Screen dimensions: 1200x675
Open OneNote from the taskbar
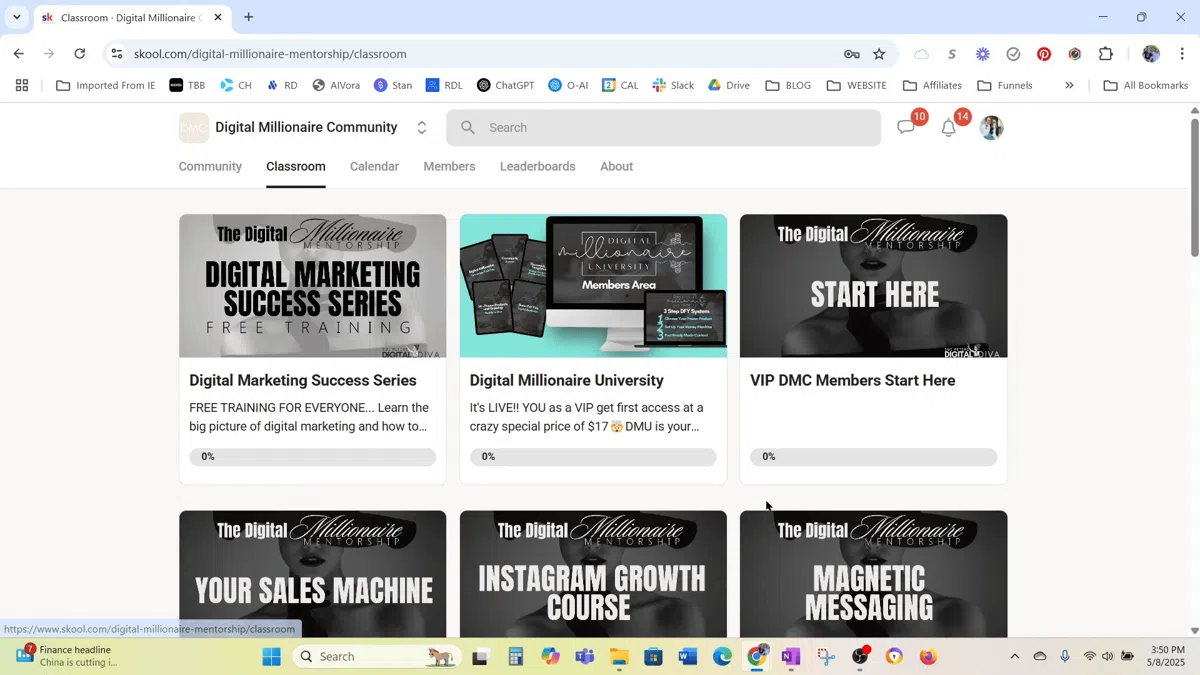tap(791, 657)
